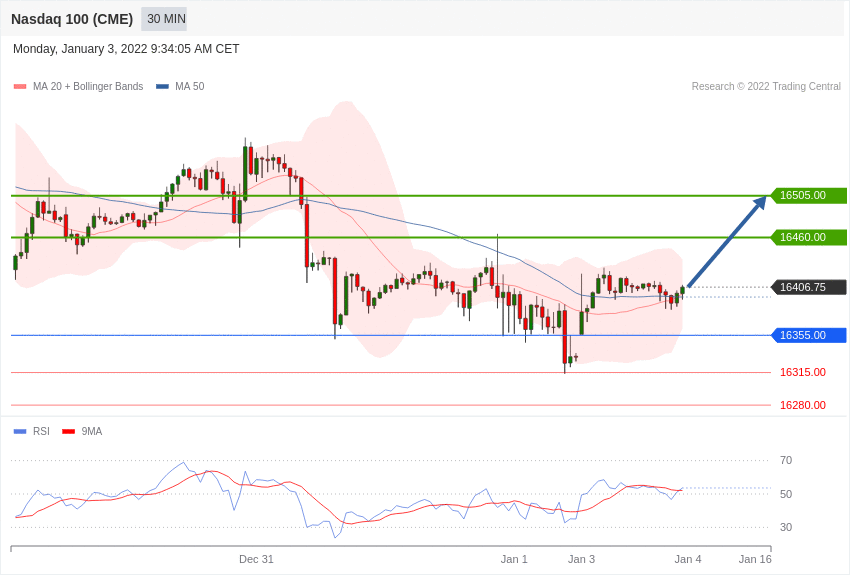Click the RSI 70 level label

tap(786, 461)
